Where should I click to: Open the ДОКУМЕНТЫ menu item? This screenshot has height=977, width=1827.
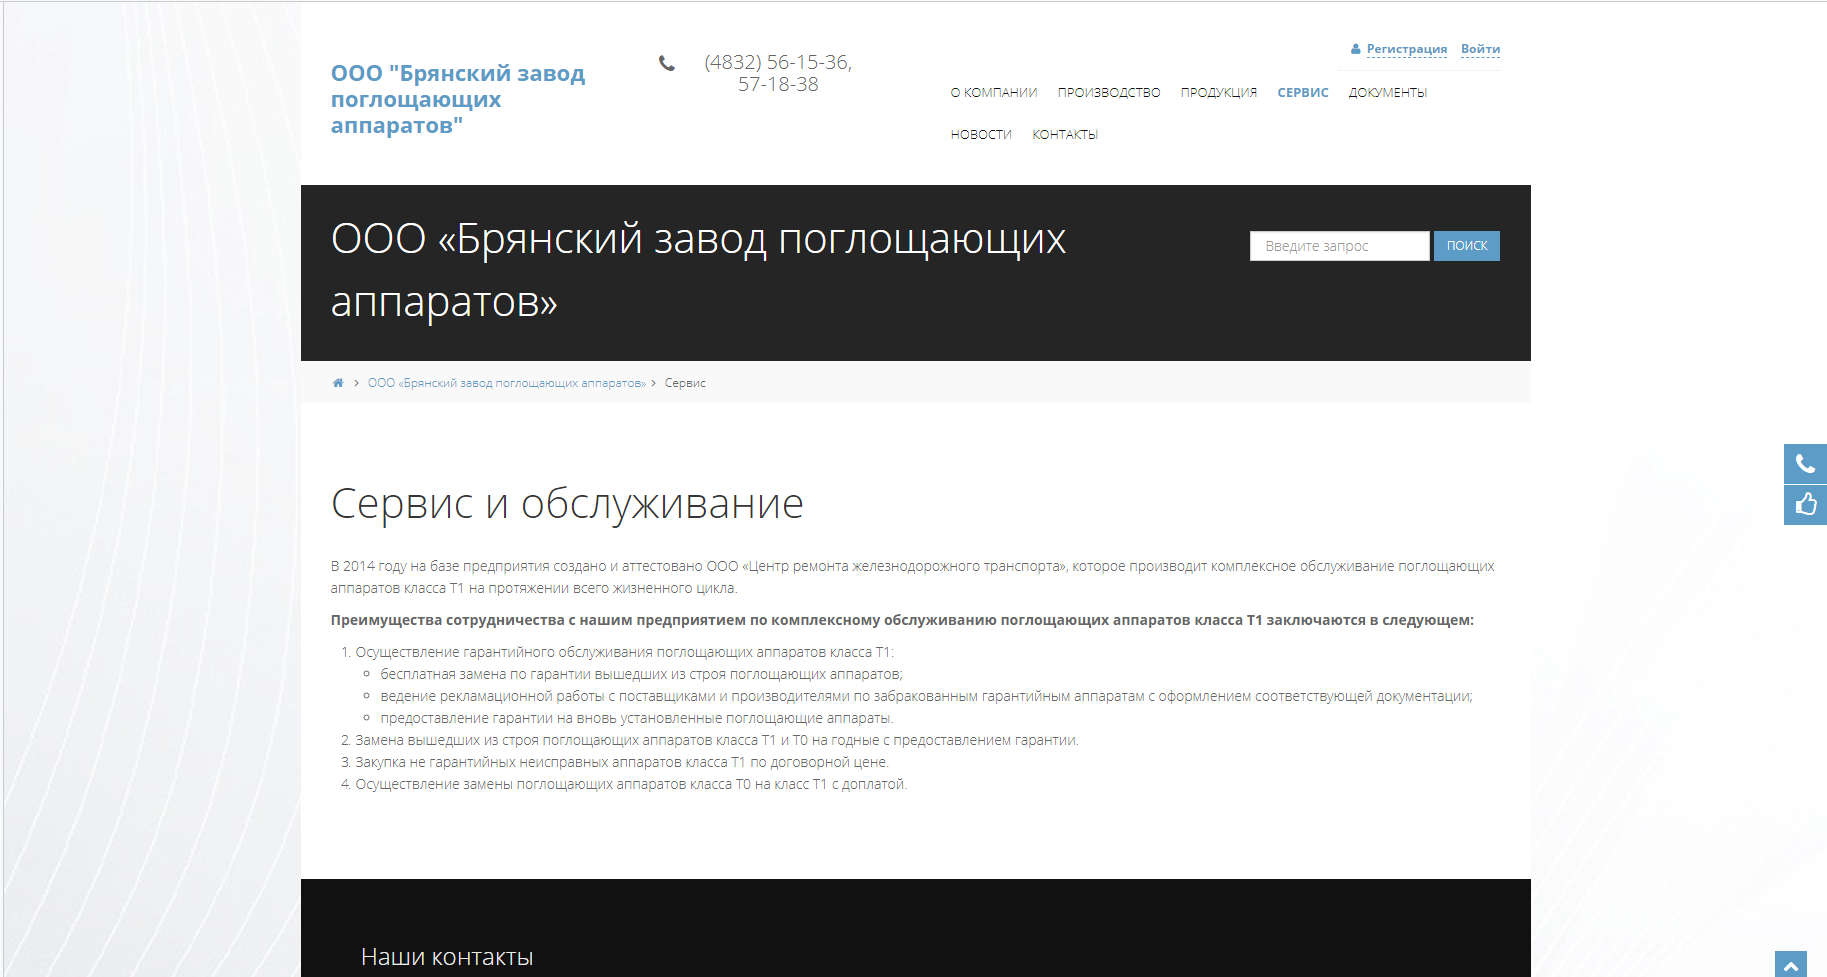[1388, 92]
